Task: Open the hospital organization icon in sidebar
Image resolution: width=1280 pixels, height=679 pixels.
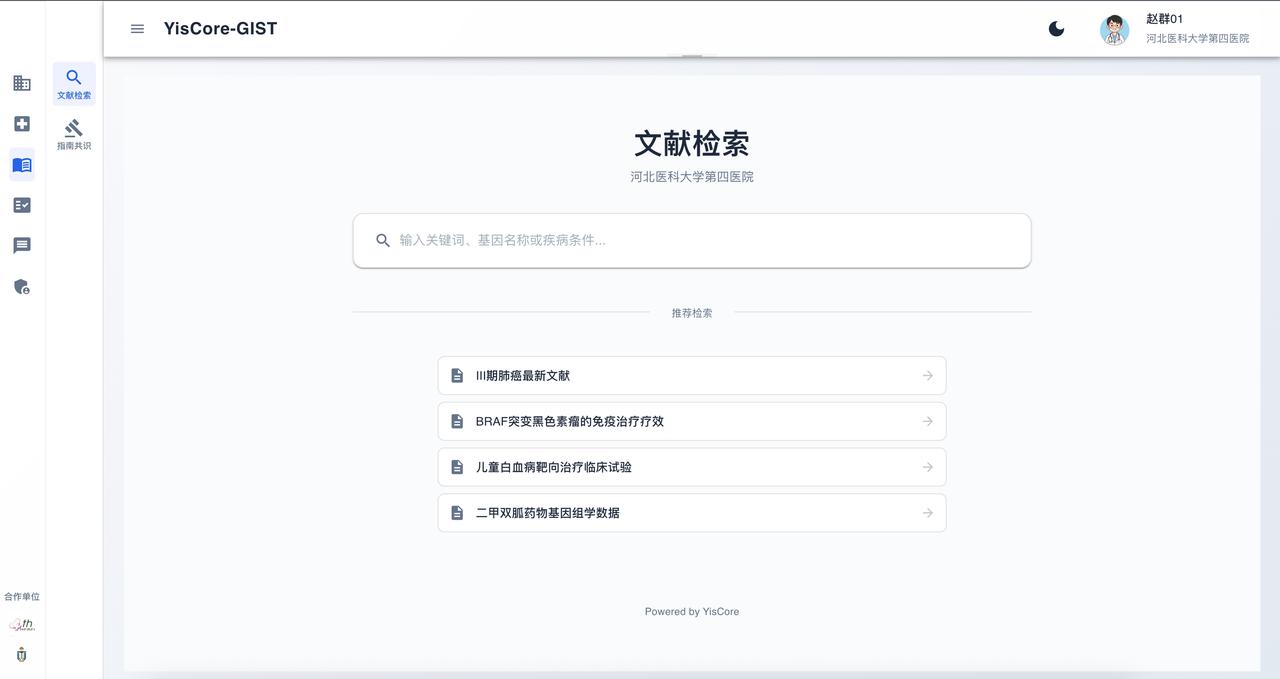Action: coord(22,83)
